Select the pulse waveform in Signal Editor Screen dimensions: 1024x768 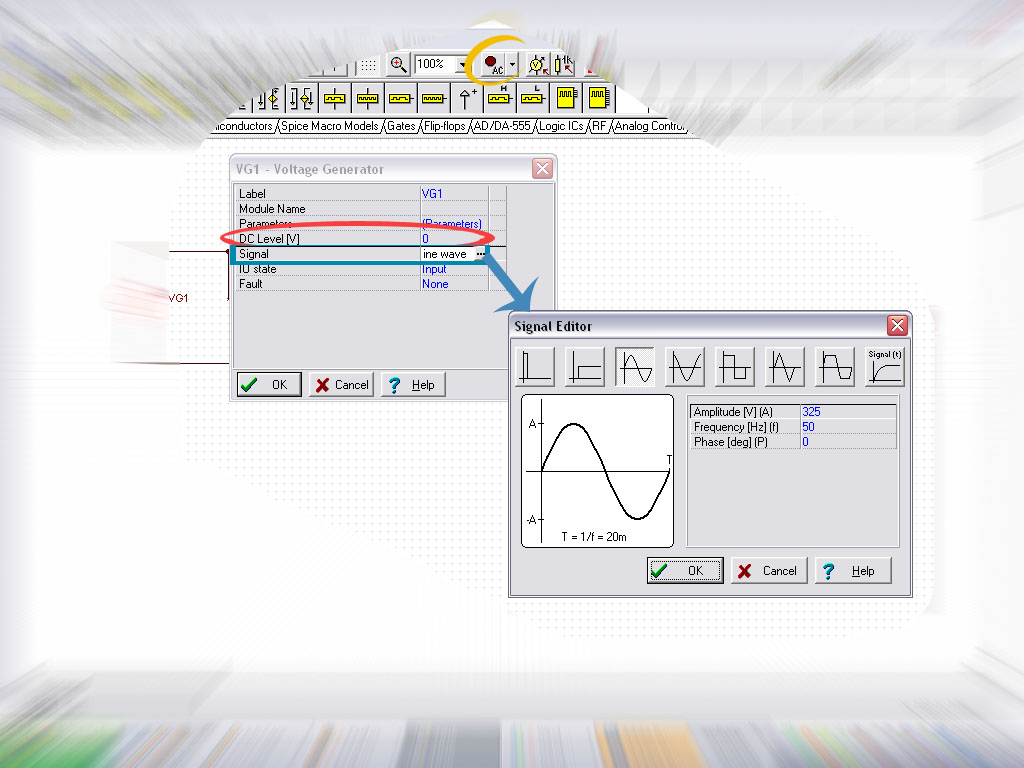[x=535, y=366]
